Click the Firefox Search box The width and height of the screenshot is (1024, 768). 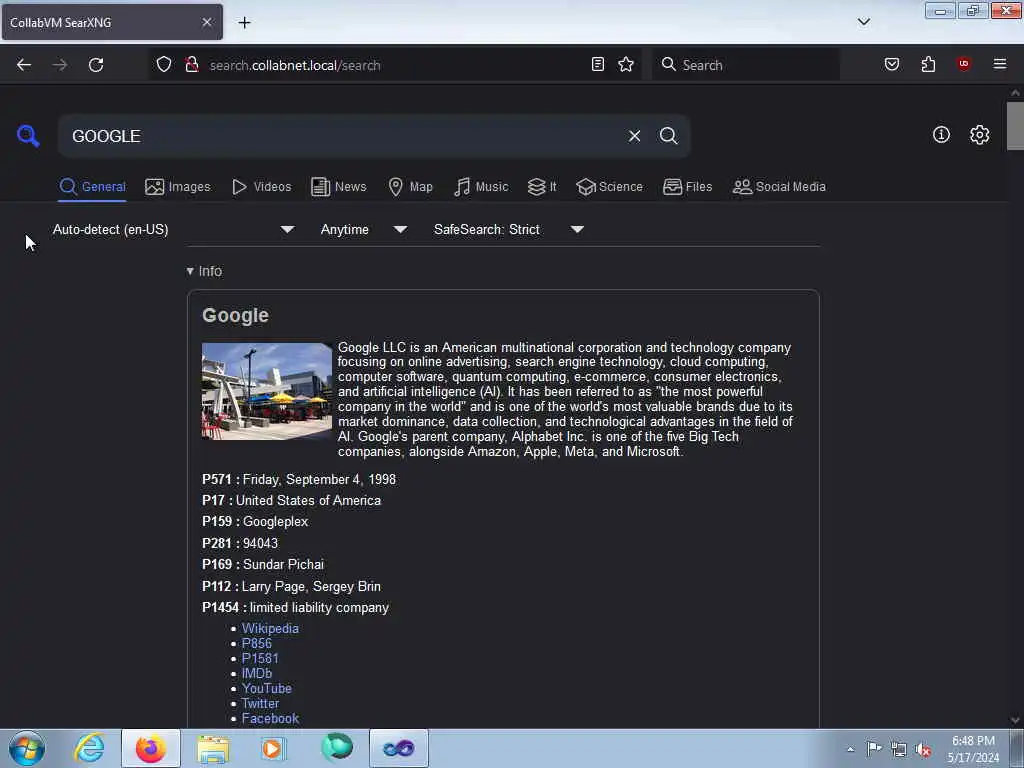[x=745, y=65]
